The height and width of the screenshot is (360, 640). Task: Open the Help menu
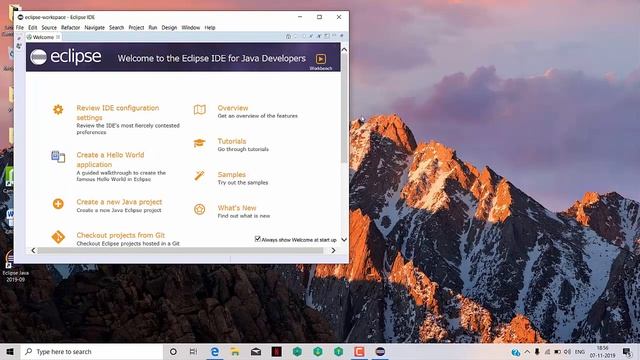(210, 27)
